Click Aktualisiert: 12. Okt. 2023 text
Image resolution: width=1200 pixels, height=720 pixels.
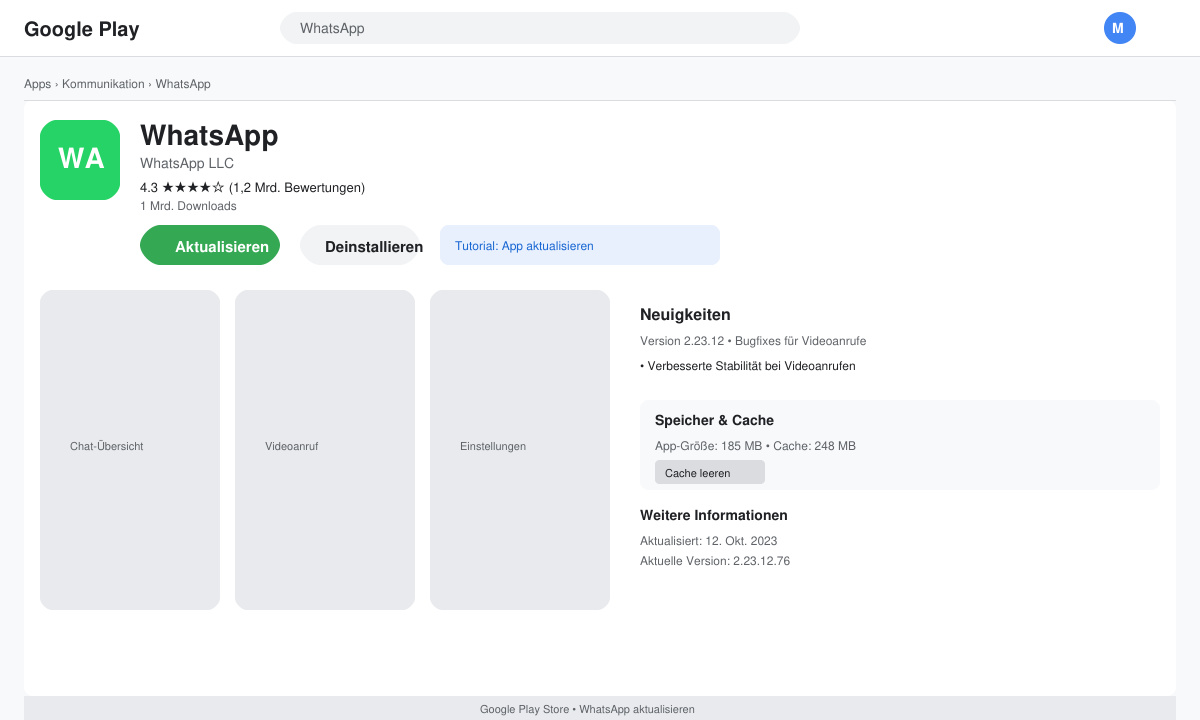click(709, 541)
